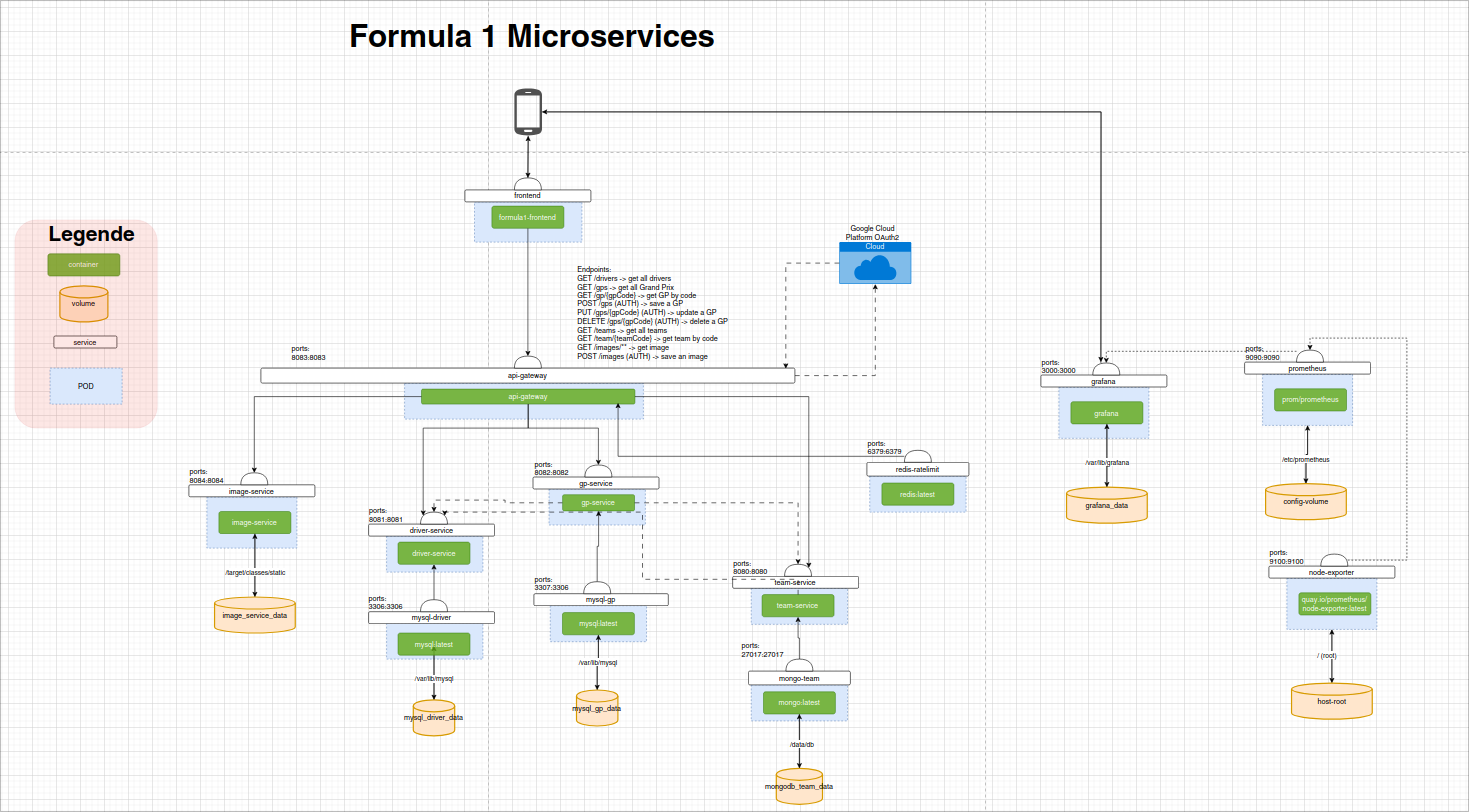Select the "/target/classes/static" path label
This screenshot has width=1469, height=812.
254,573
